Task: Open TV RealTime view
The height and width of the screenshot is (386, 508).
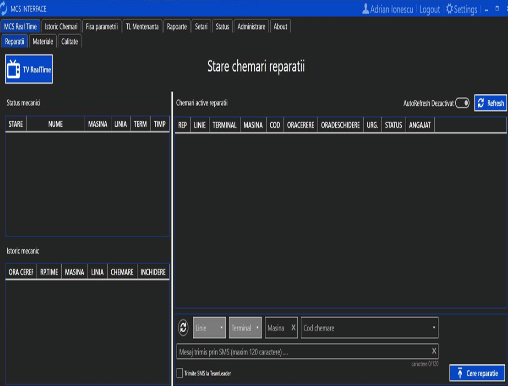Action: pos(29,69)
